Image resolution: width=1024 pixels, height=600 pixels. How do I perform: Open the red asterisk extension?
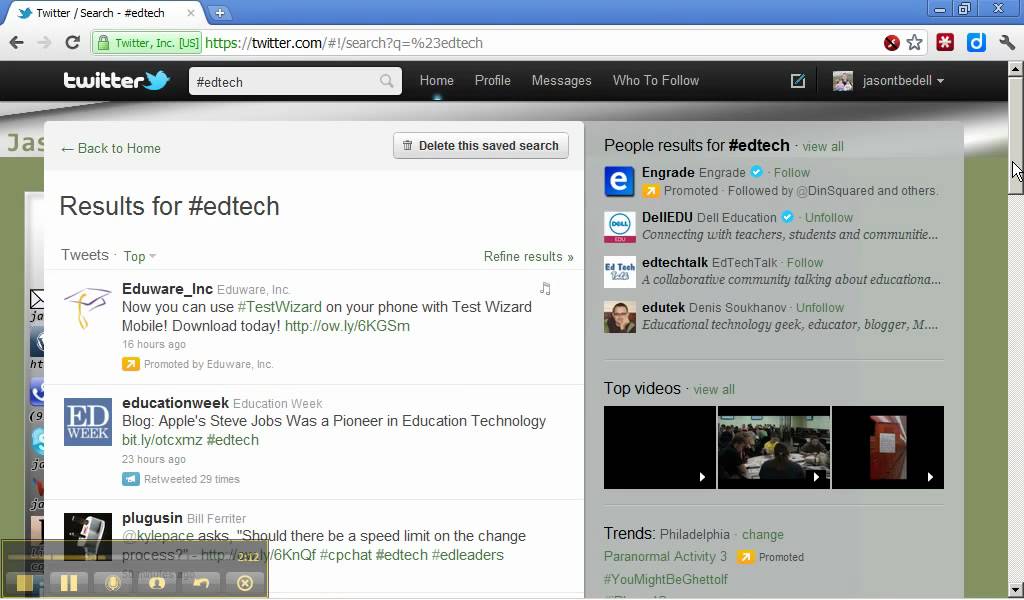coord(945,42)
